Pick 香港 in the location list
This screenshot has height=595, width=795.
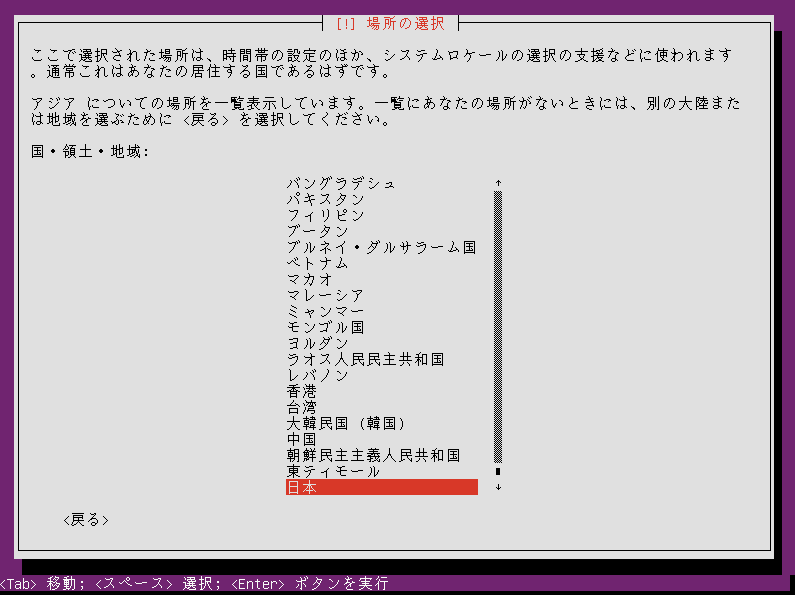382,391
